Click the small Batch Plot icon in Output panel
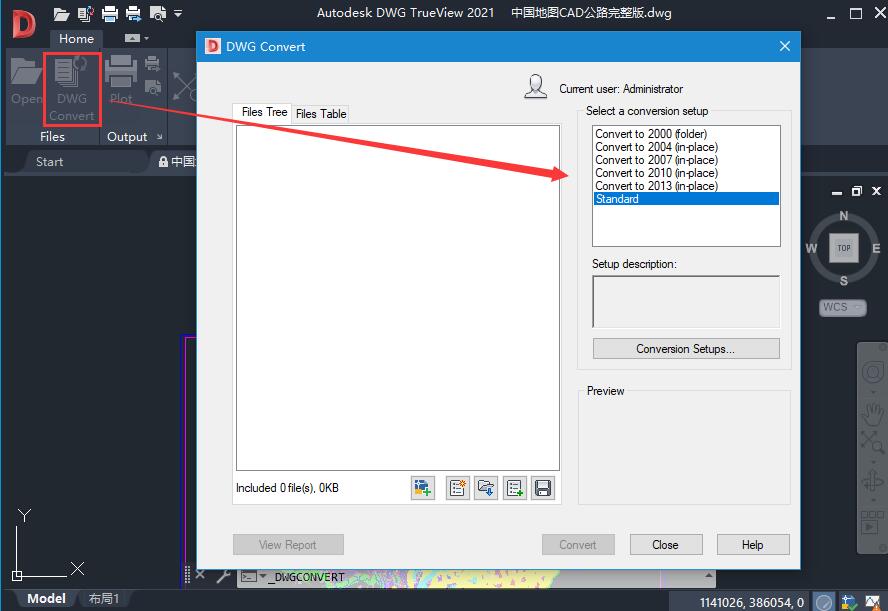 point(152,63)
